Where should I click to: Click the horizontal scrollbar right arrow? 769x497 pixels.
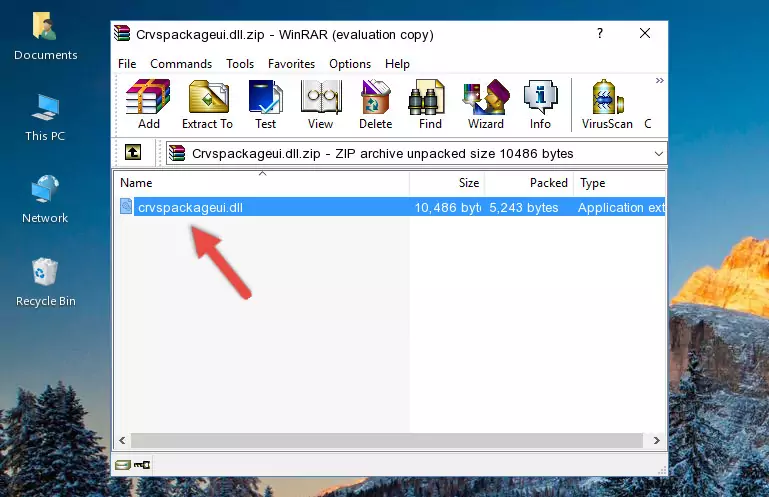[x=656, y=440]
